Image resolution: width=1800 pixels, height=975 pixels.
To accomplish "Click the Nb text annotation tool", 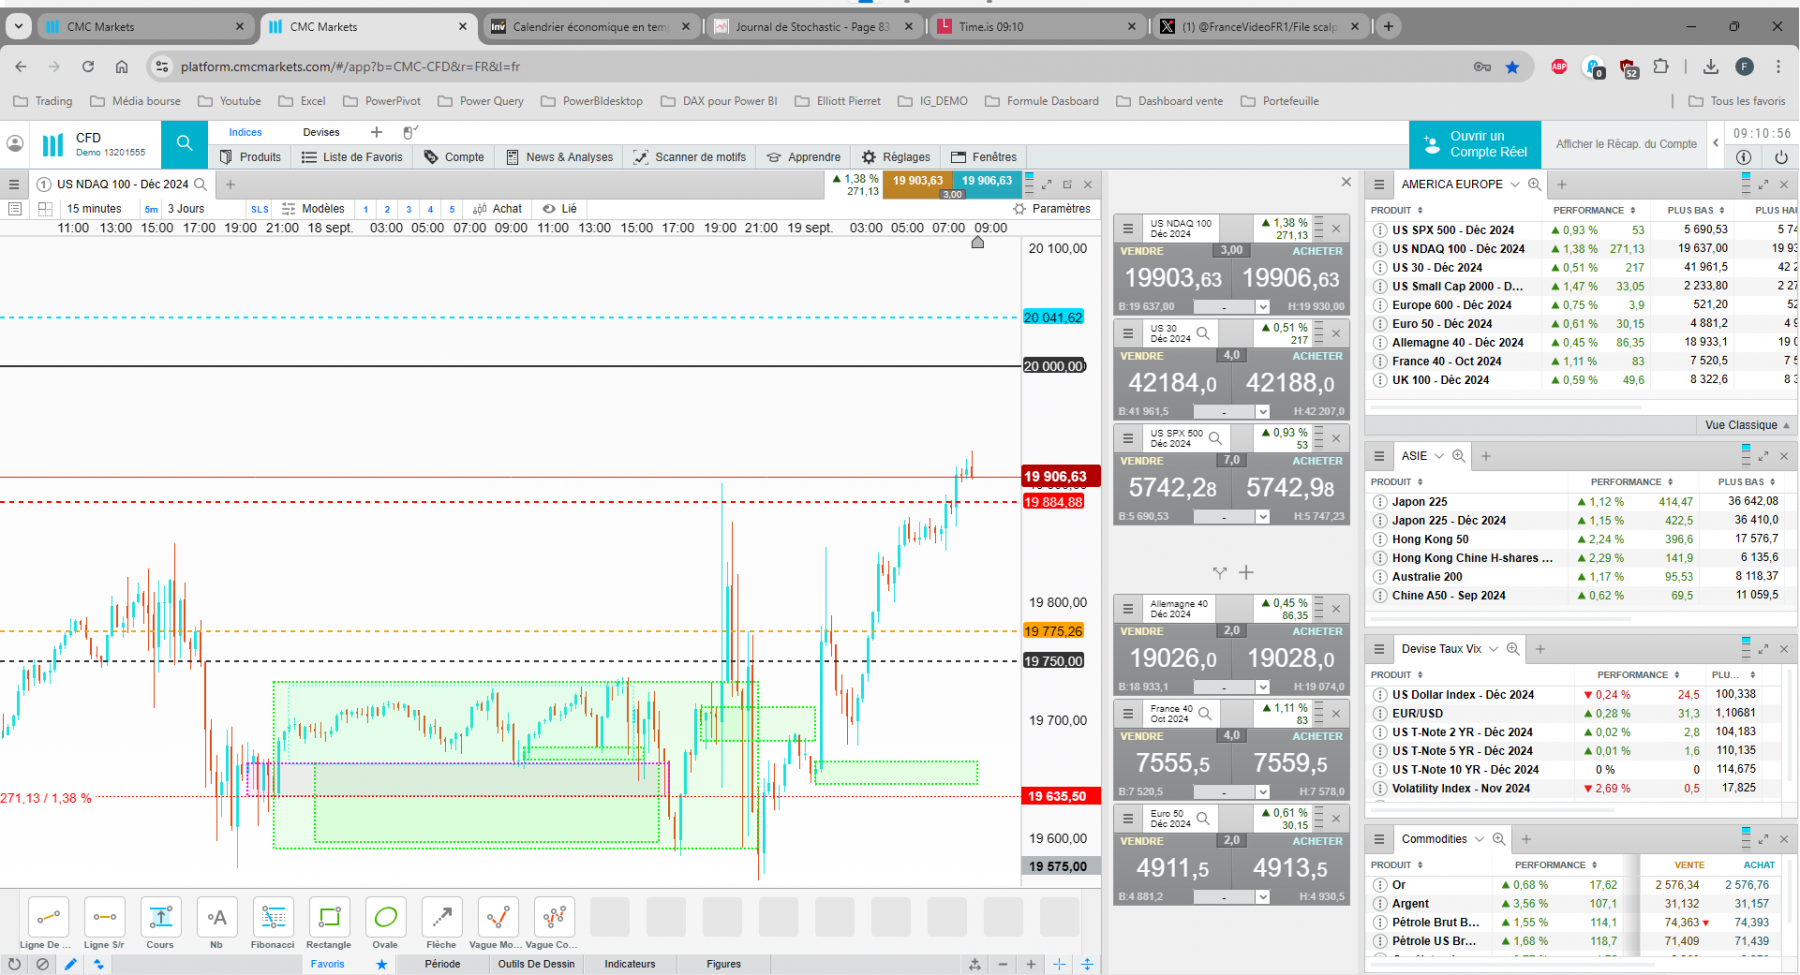I will pos(216,924).
